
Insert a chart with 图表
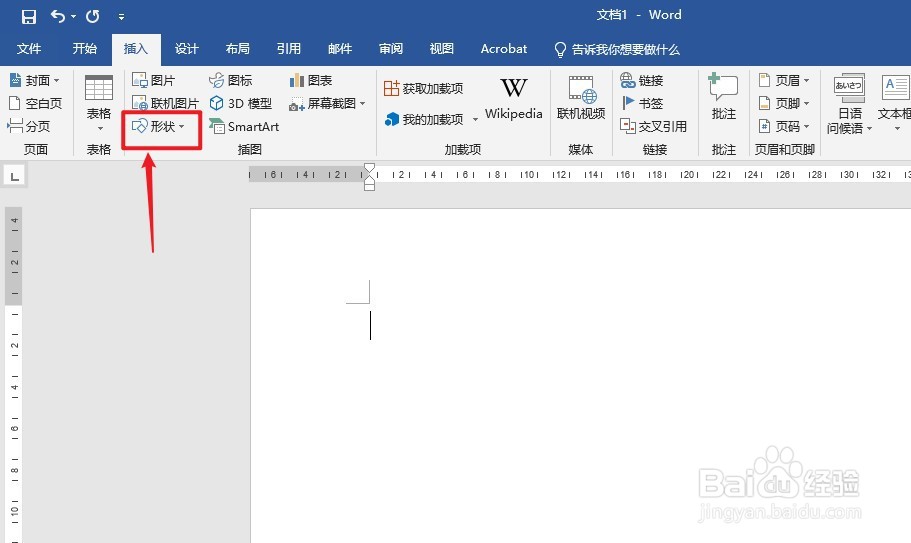coord(311,80)
